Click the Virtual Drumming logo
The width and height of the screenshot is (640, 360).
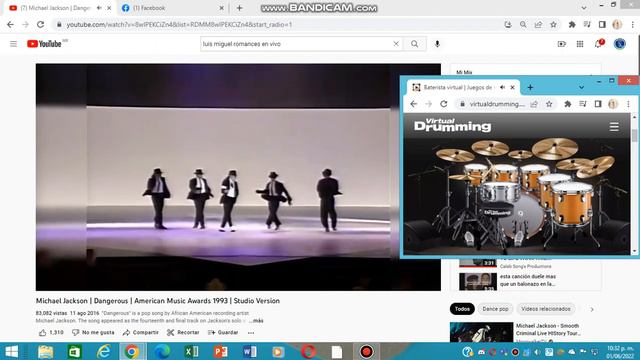[452, 125]
